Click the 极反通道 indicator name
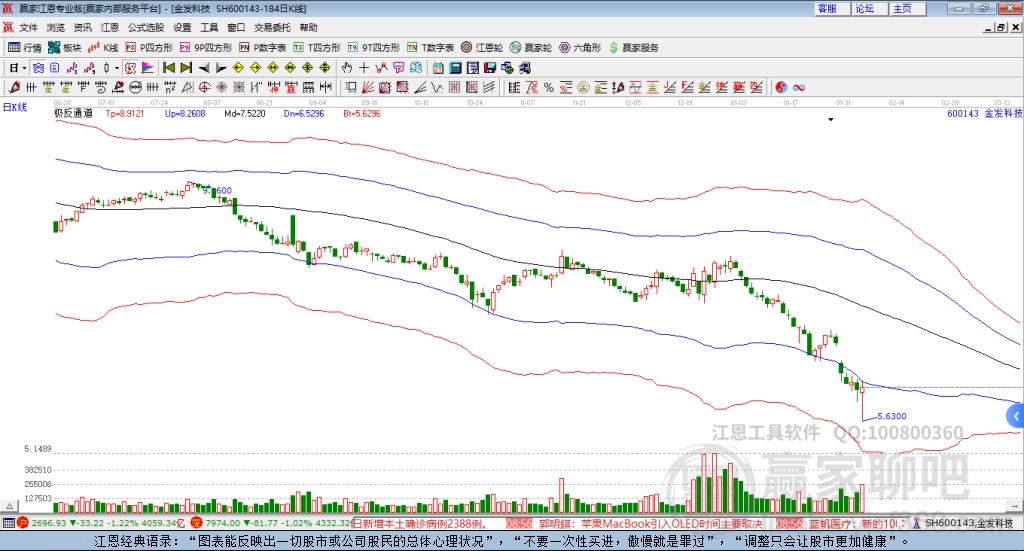Screen dimensions: 1024x551 point(73,113)
